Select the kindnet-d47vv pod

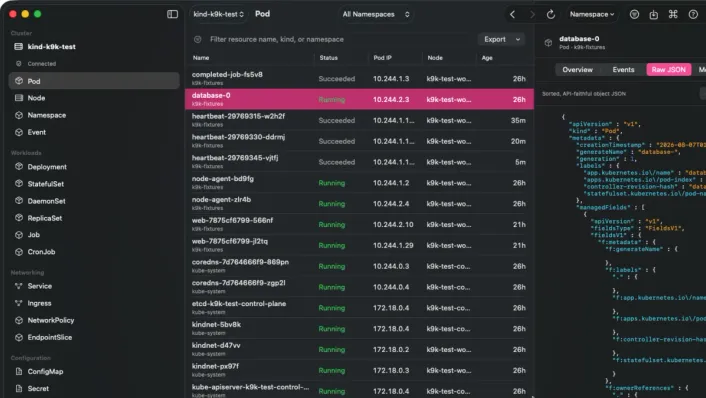pos(359,349)
